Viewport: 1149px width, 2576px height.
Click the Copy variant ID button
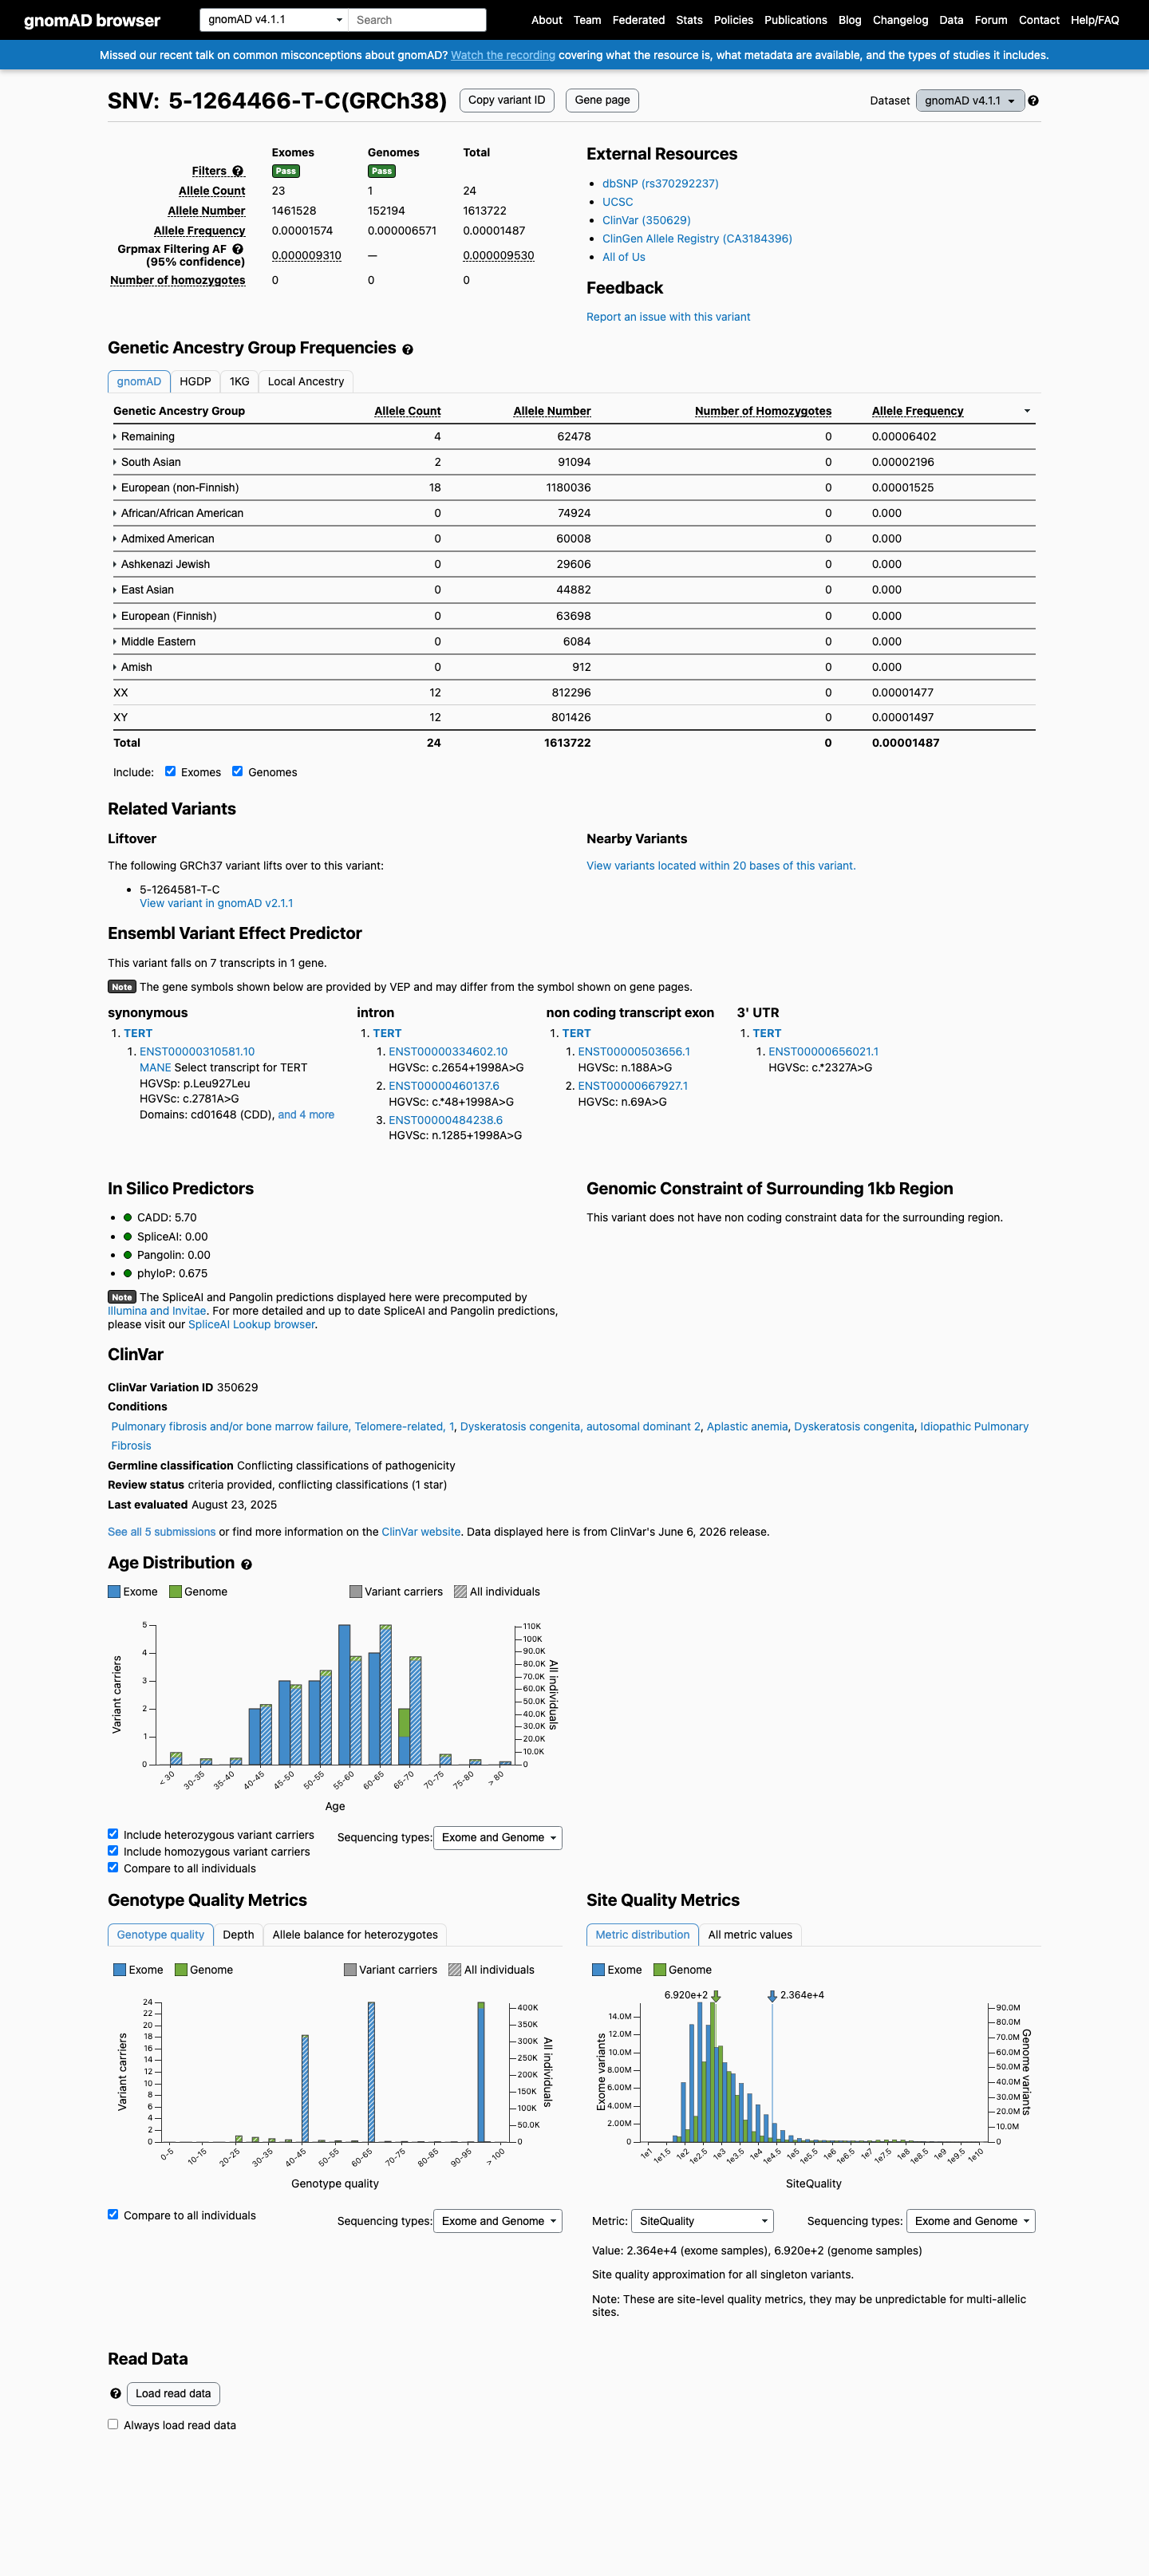507,100
